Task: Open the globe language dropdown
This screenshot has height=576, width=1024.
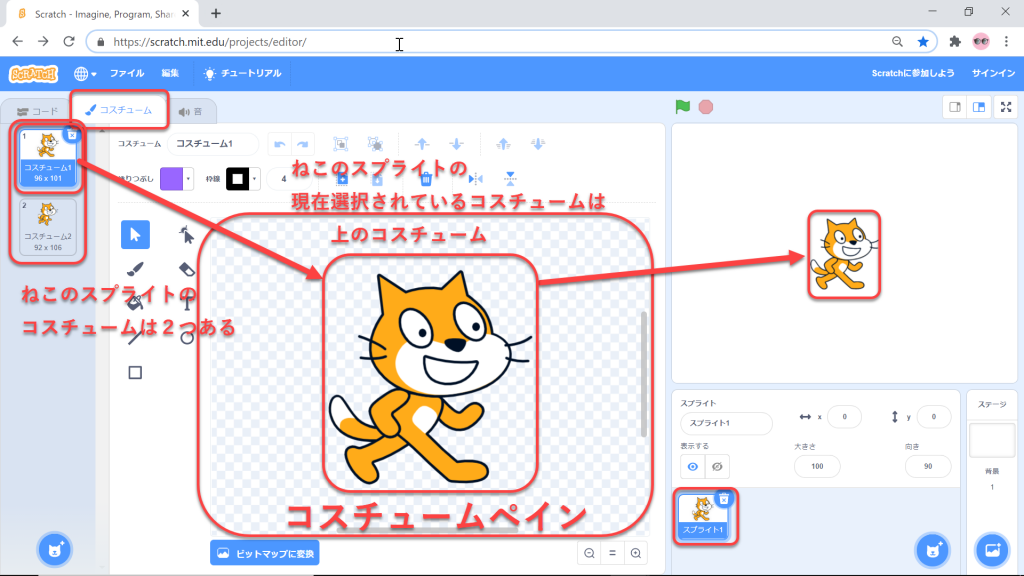Action: click(x=85, y=74)
